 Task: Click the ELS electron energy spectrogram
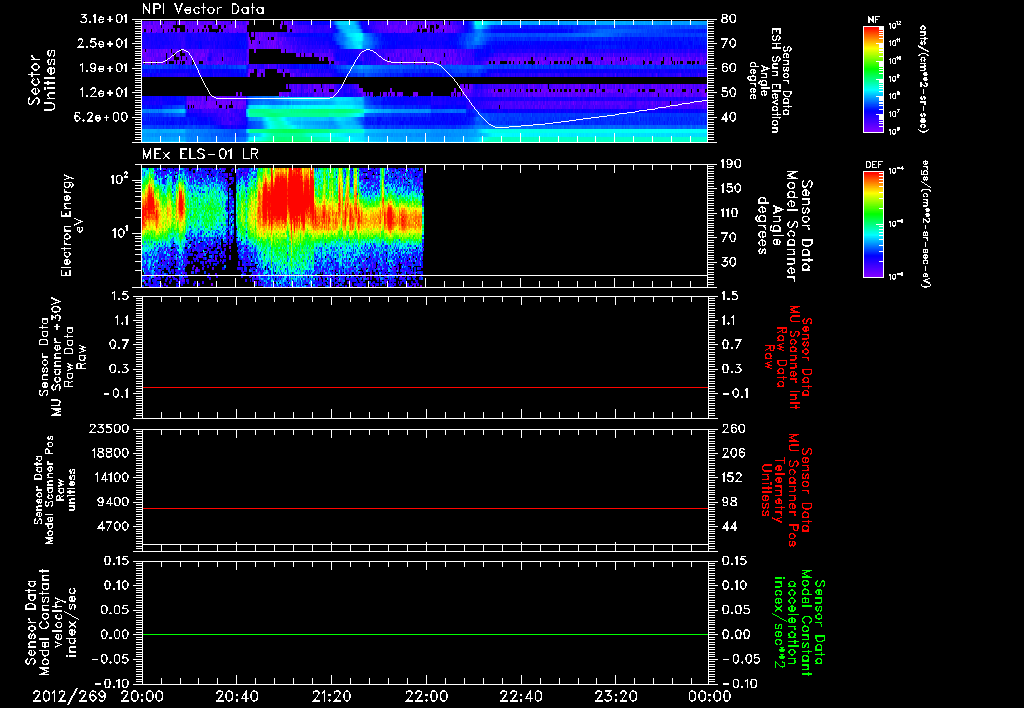click(x=283, y=227)
